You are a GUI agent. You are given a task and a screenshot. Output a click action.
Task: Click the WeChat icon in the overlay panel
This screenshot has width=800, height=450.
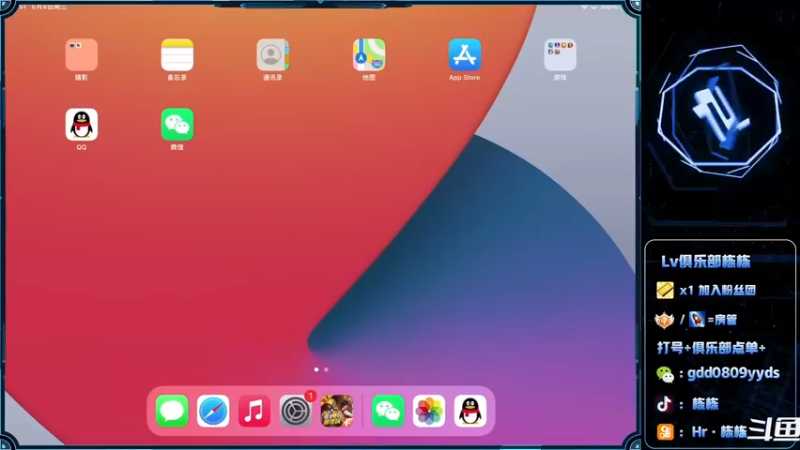click(665, 374)
